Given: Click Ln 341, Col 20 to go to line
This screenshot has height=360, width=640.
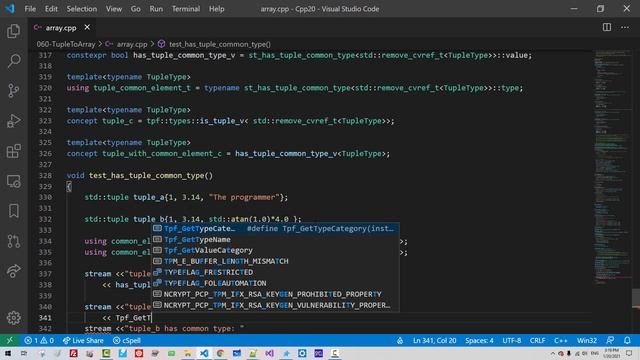Looking at the screenshot, I should pos(434,340).
